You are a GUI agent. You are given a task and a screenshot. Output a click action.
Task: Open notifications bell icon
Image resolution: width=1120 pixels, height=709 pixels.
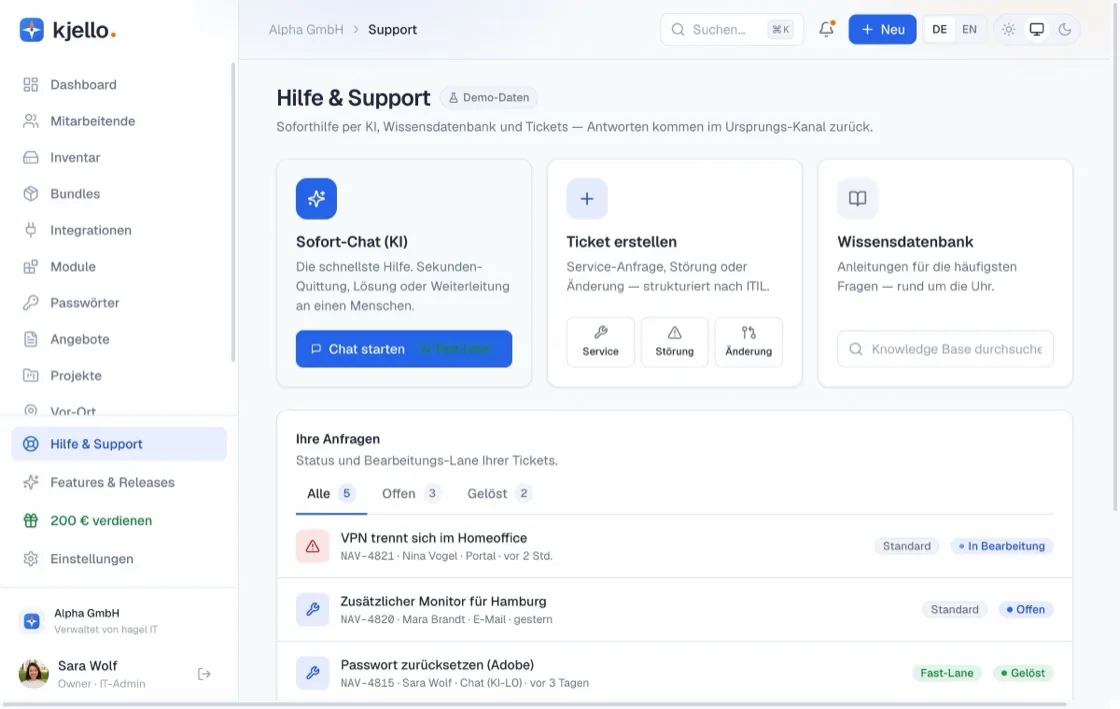tap(826, 29)
